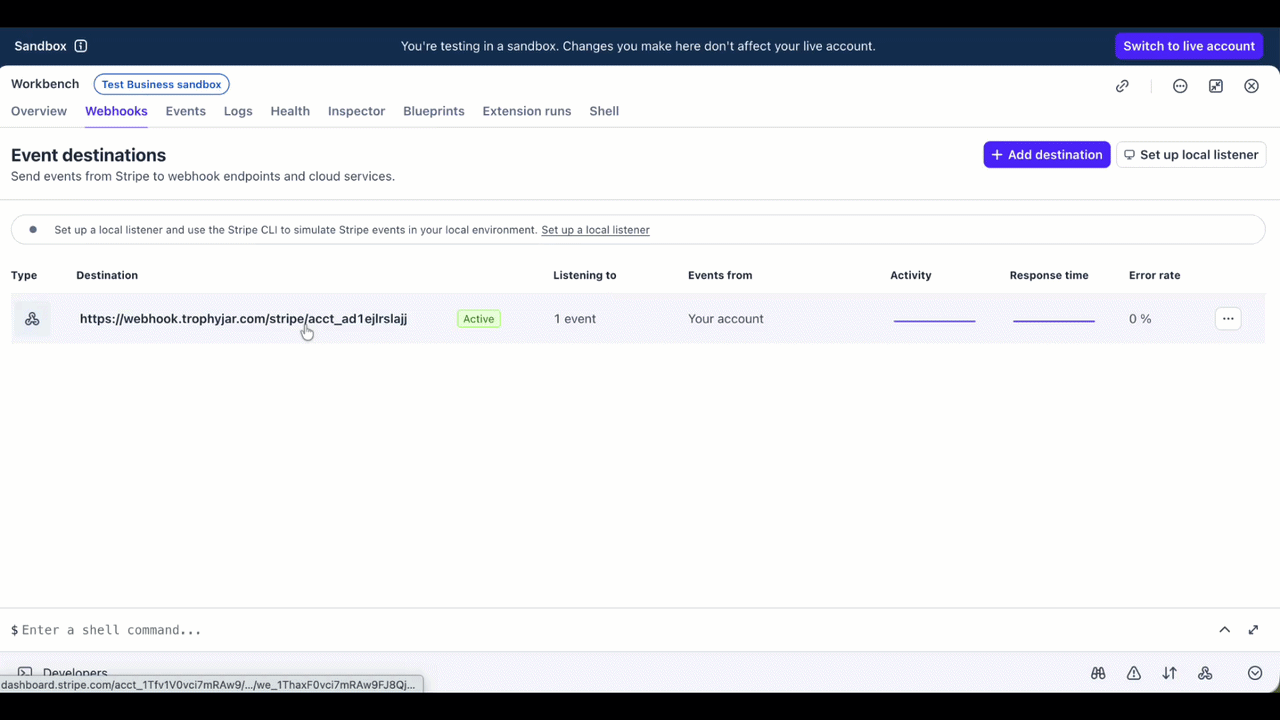
Task: Click the Sandbox info icon
Action: pos(81,46)
